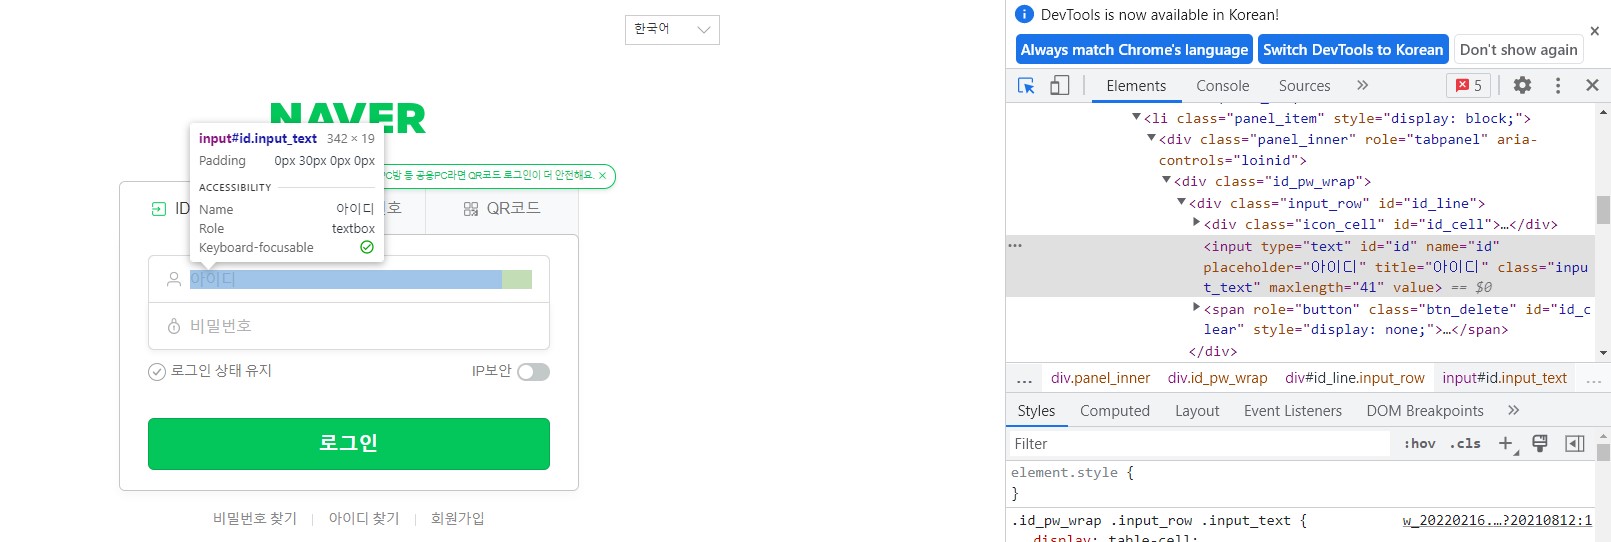The height and width of the screenshot is (542, 1611).
Task: Open 회원가입 link
Action: tap(457, 518)
